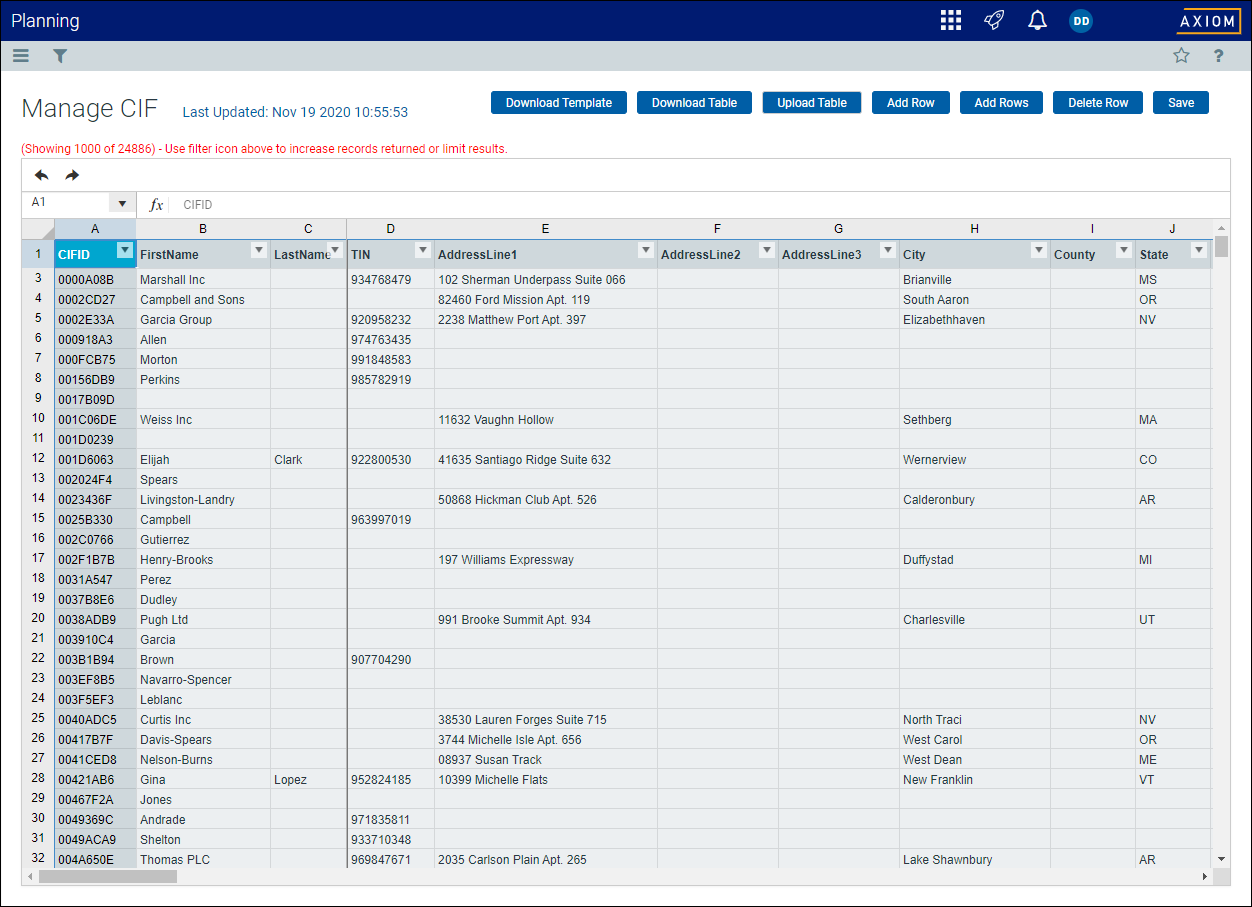Select cell 'Thomas PLC'
The width and height of the screenshot is (1252, 907).
203,859
